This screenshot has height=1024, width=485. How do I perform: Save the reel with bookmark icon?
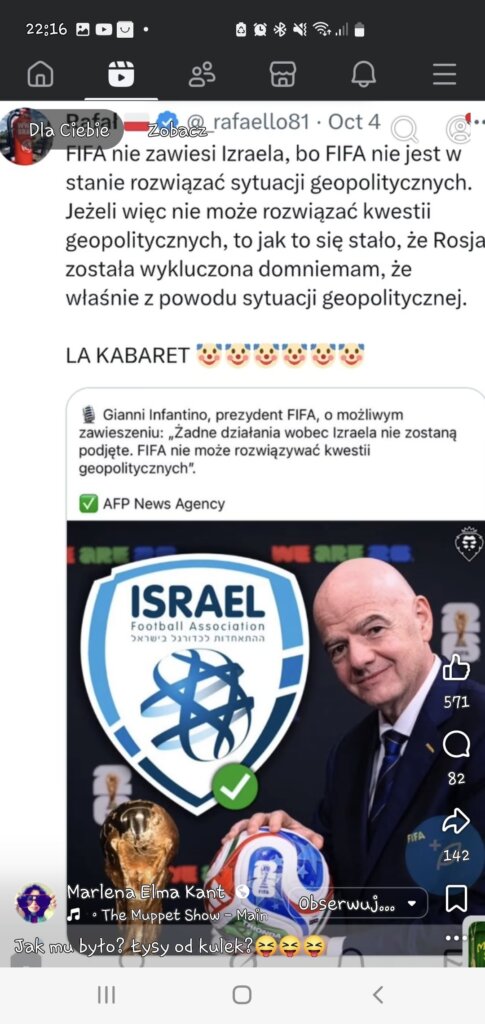click(456, 899)
